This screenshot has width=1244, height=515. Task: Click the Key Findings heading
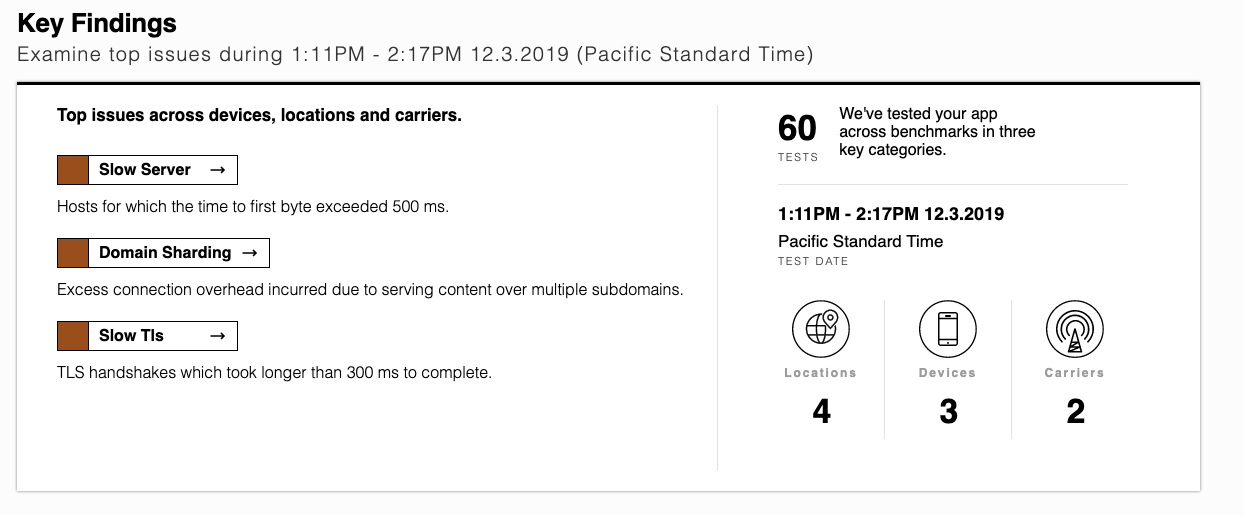97,23
